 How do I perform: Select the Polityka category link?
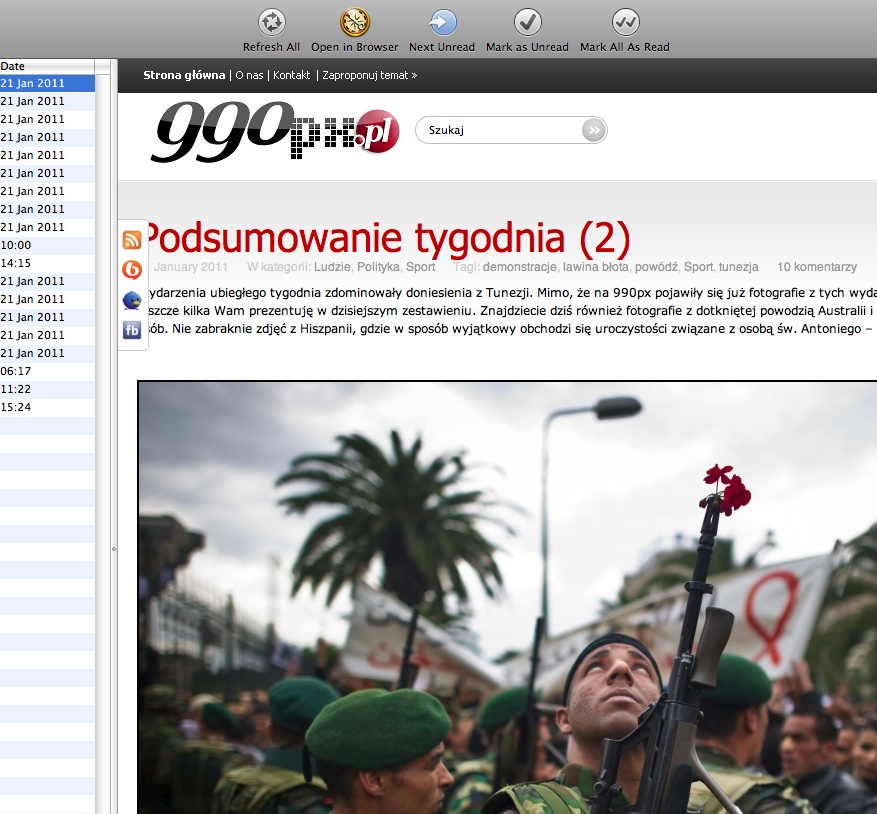[x=378, y=267]
